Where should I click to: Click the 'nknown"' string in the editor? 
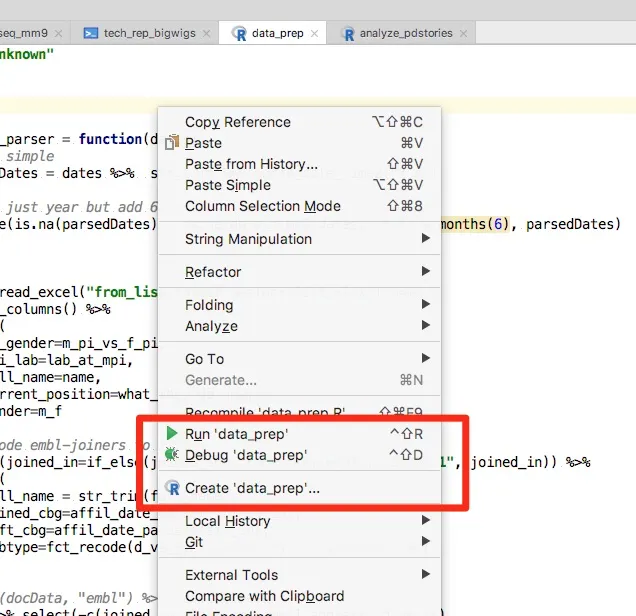[x=27, y=54]
